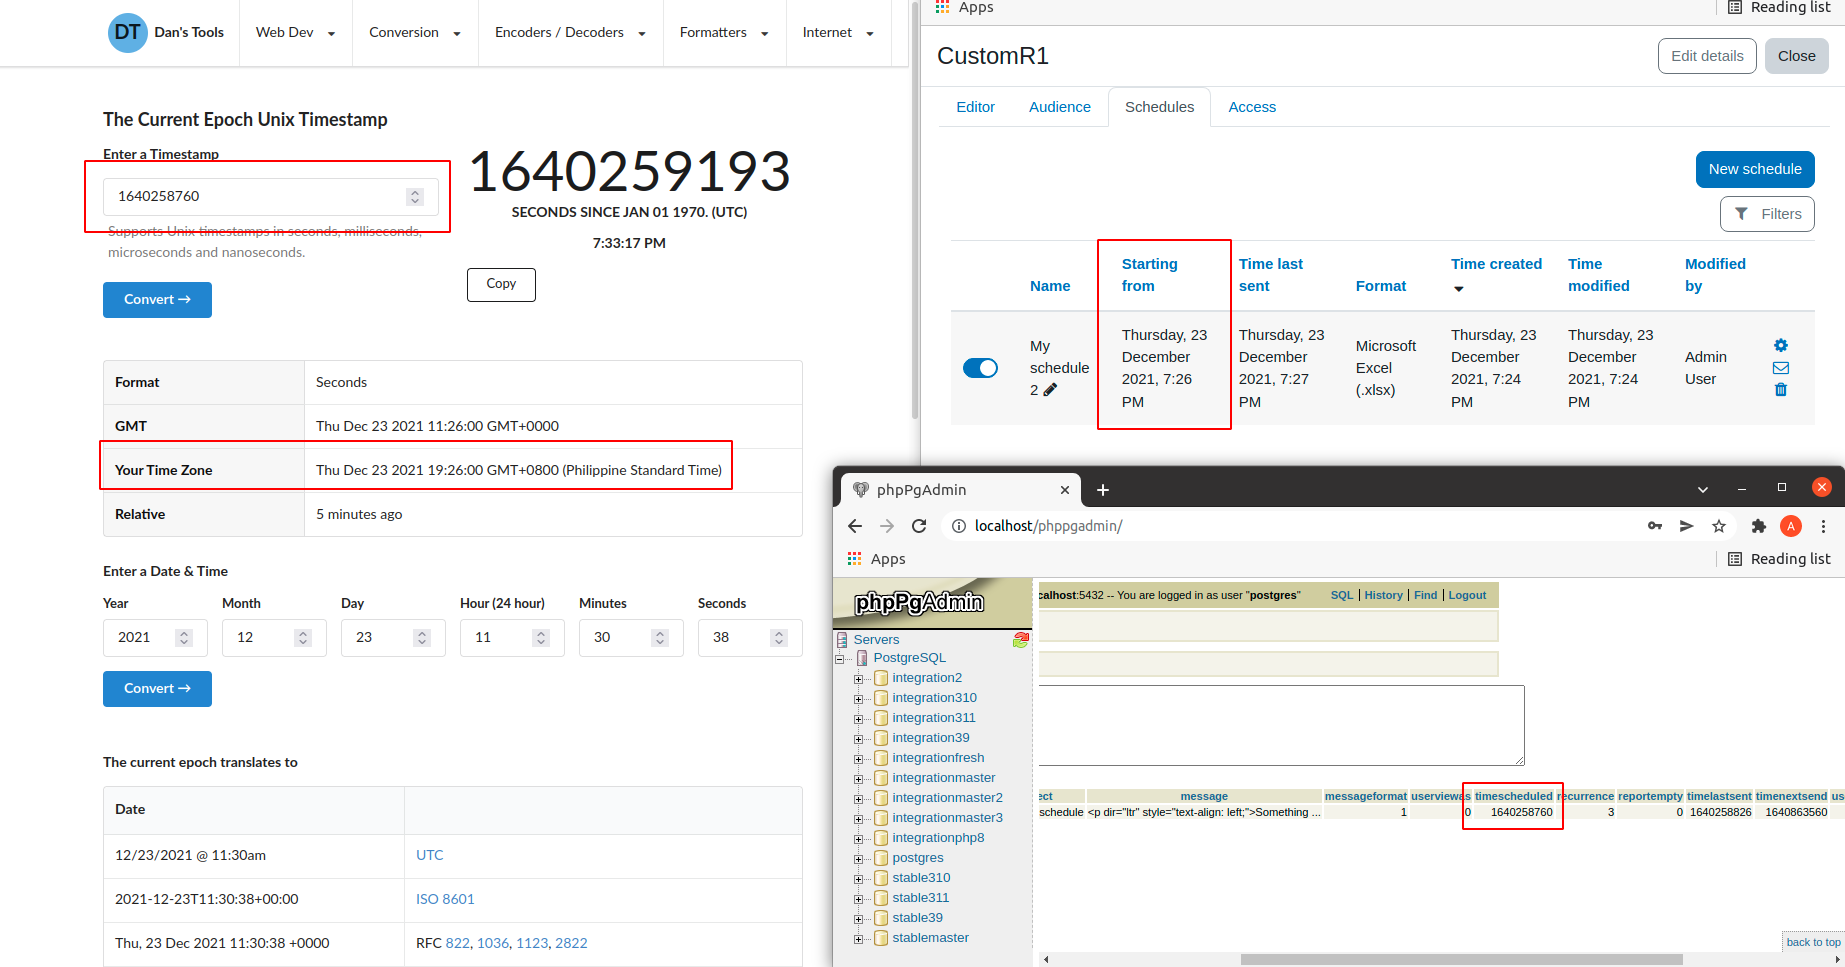Click the envelope icon for My schedule 2
The height and width of the screenshot is (967, 1845).
(x=1781, y=368)
